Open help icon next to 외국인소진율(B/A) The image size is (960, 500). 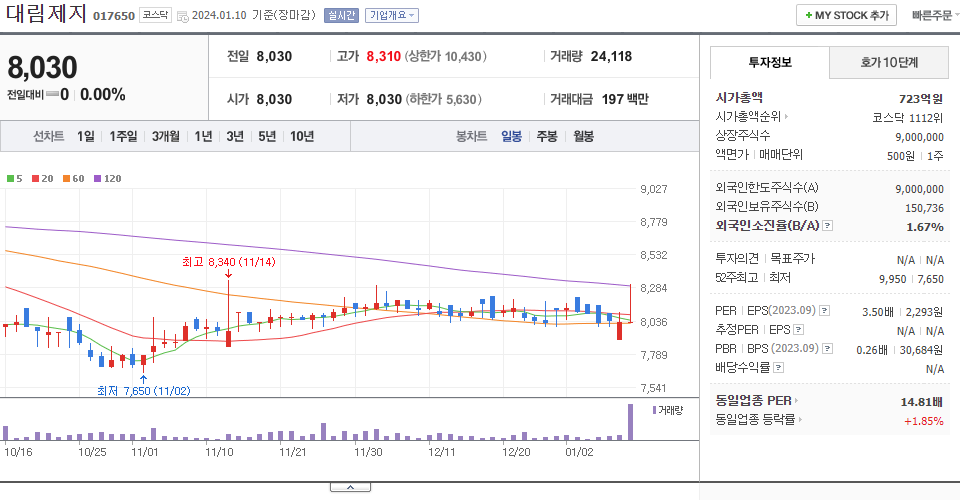click(x=827, y=226)
